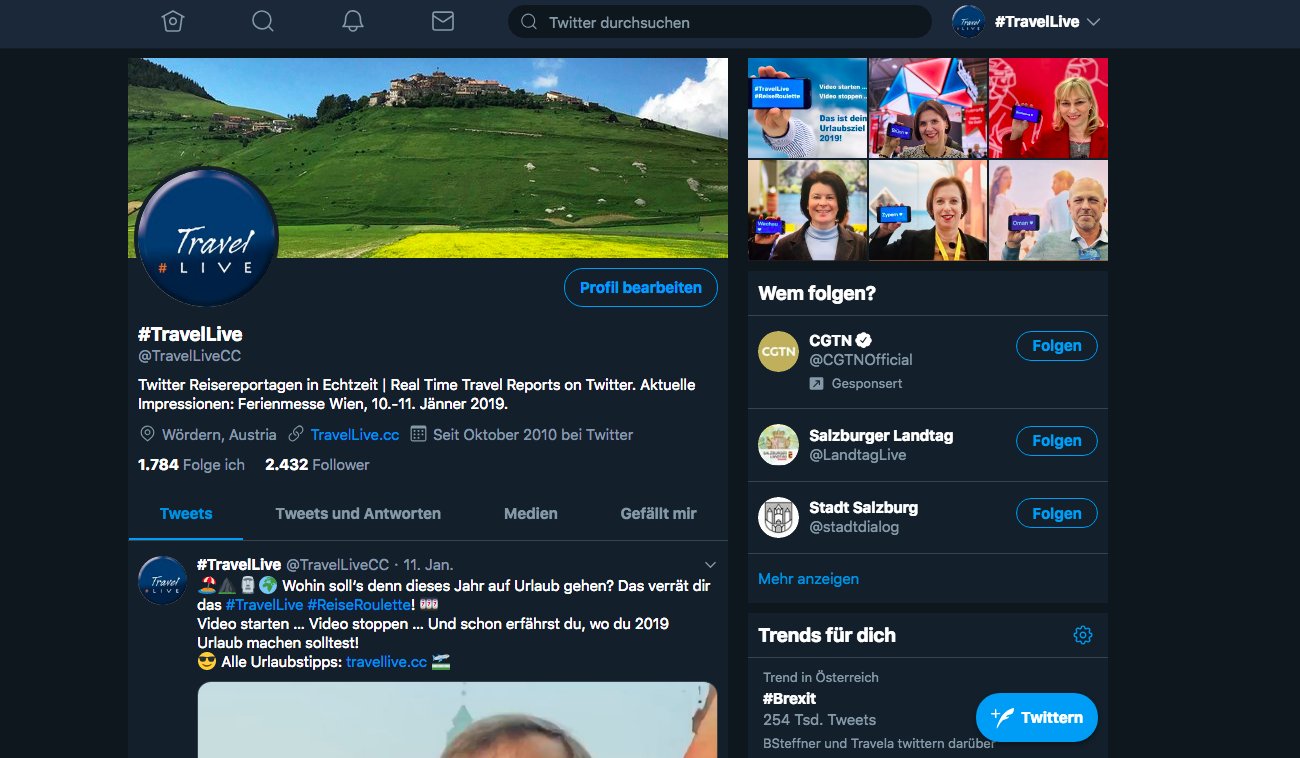The height and width of the screenshot is (758, 1300).
Task: Open the "1.784 Folge ich" following list
Action: [x=191, y=465]
